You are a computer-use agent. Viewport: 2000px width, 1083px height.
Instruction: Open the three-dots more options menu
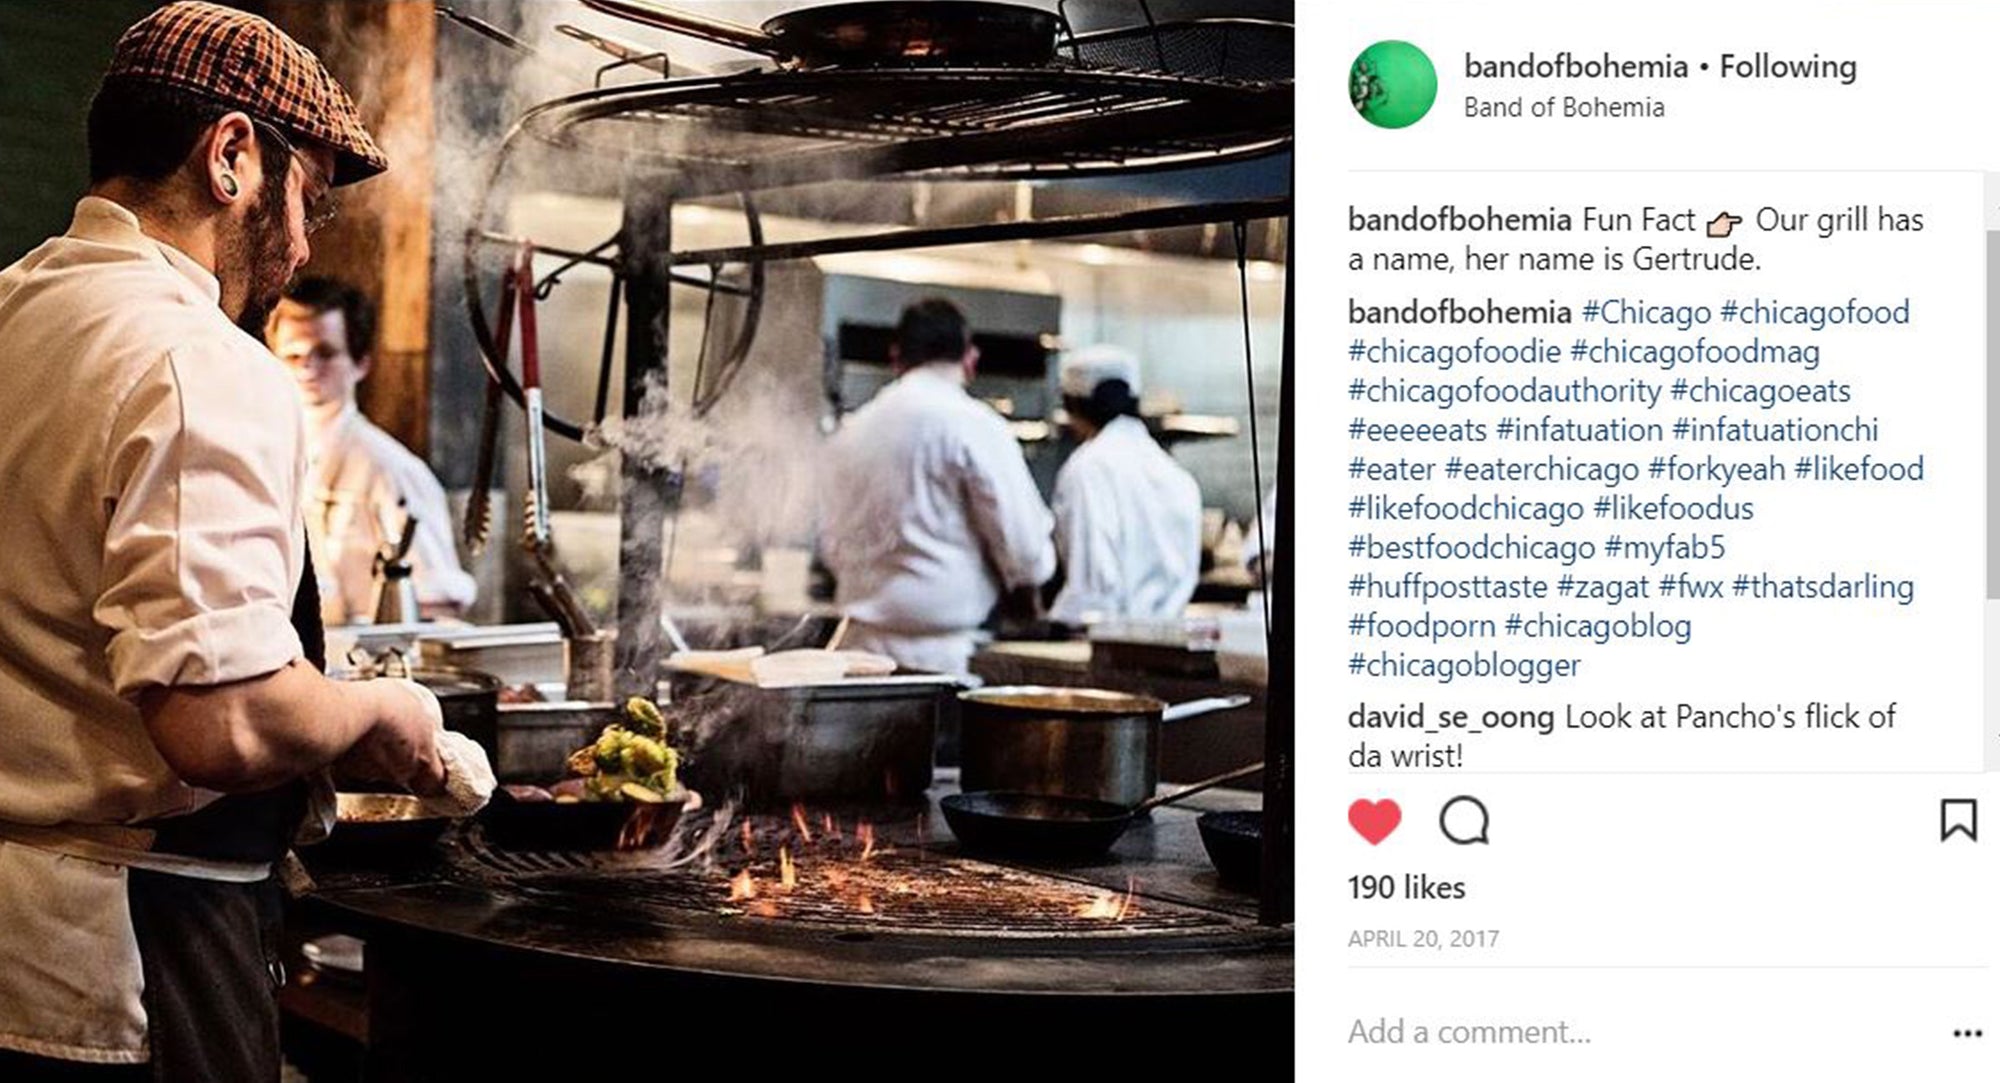pyautogui.click(x=1967, y=1033)
